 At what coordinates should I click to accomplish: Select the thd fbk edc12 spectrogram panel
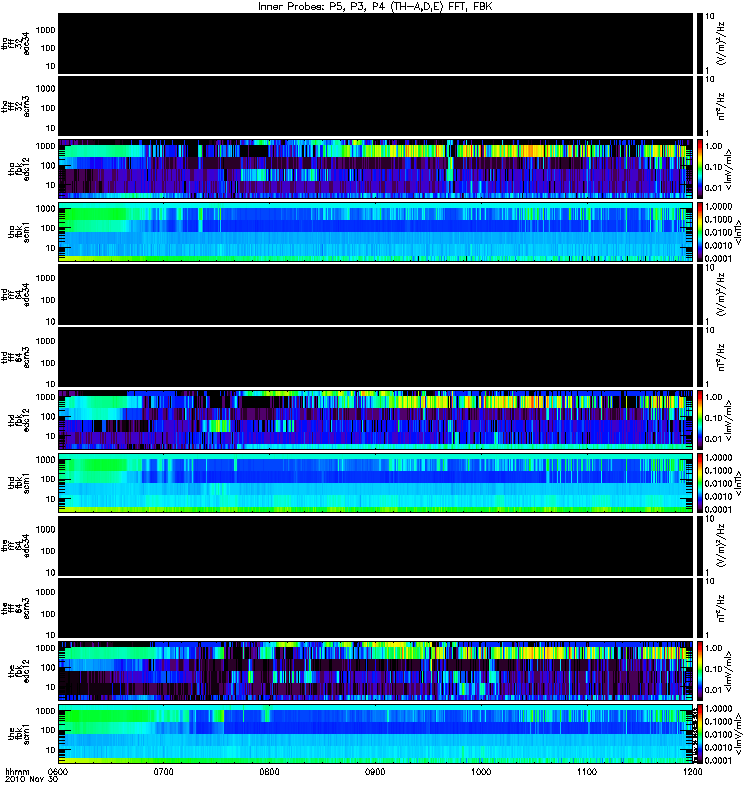(x=376, y=420)
